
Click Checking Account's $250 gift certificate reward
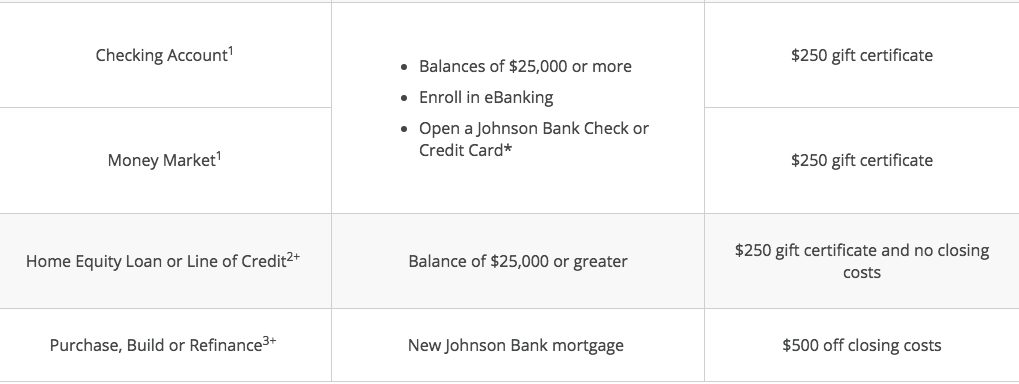(x=862, y=55)
